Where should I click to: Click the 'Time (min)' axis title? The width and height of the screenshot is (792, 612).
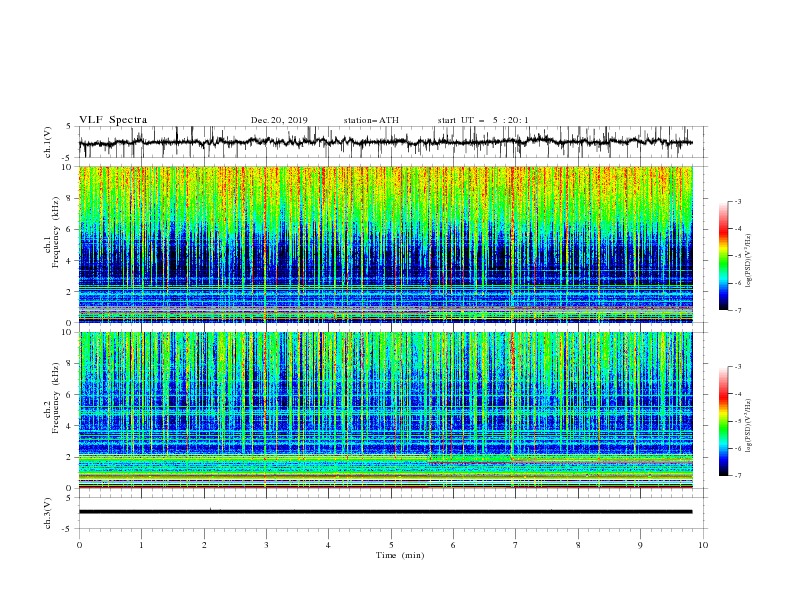(400, 555)
